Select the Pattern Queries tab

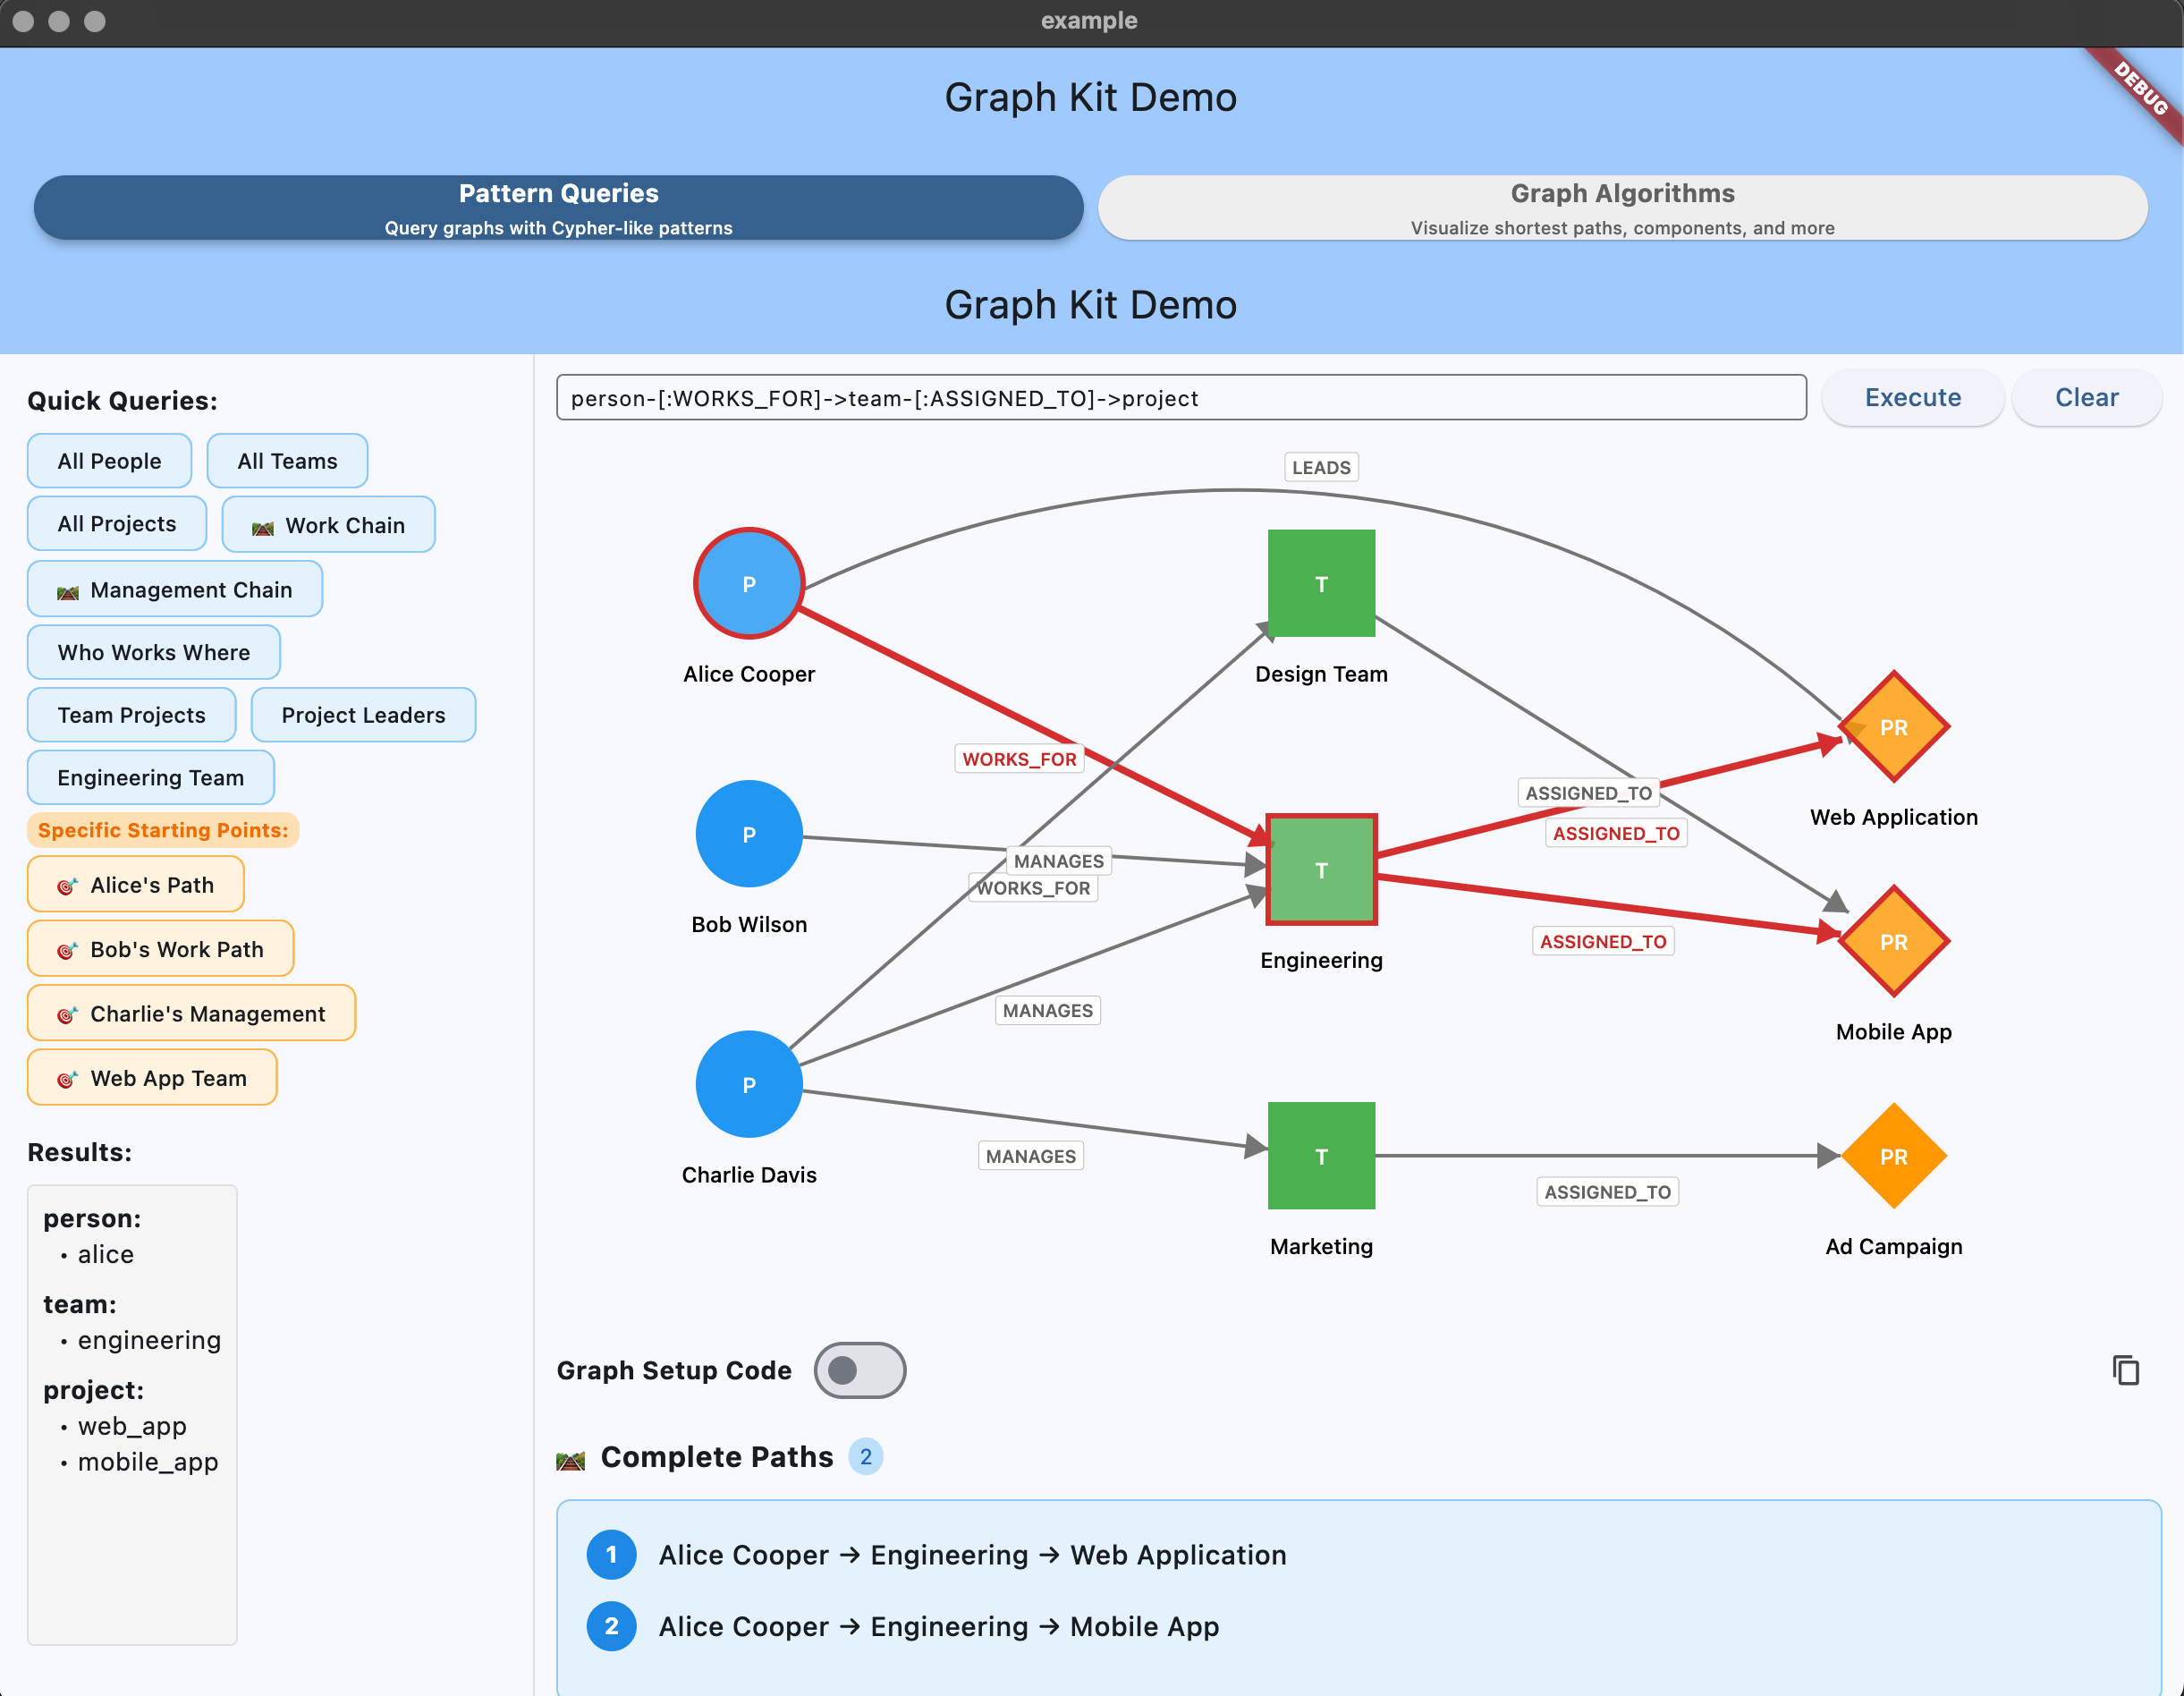558,208
